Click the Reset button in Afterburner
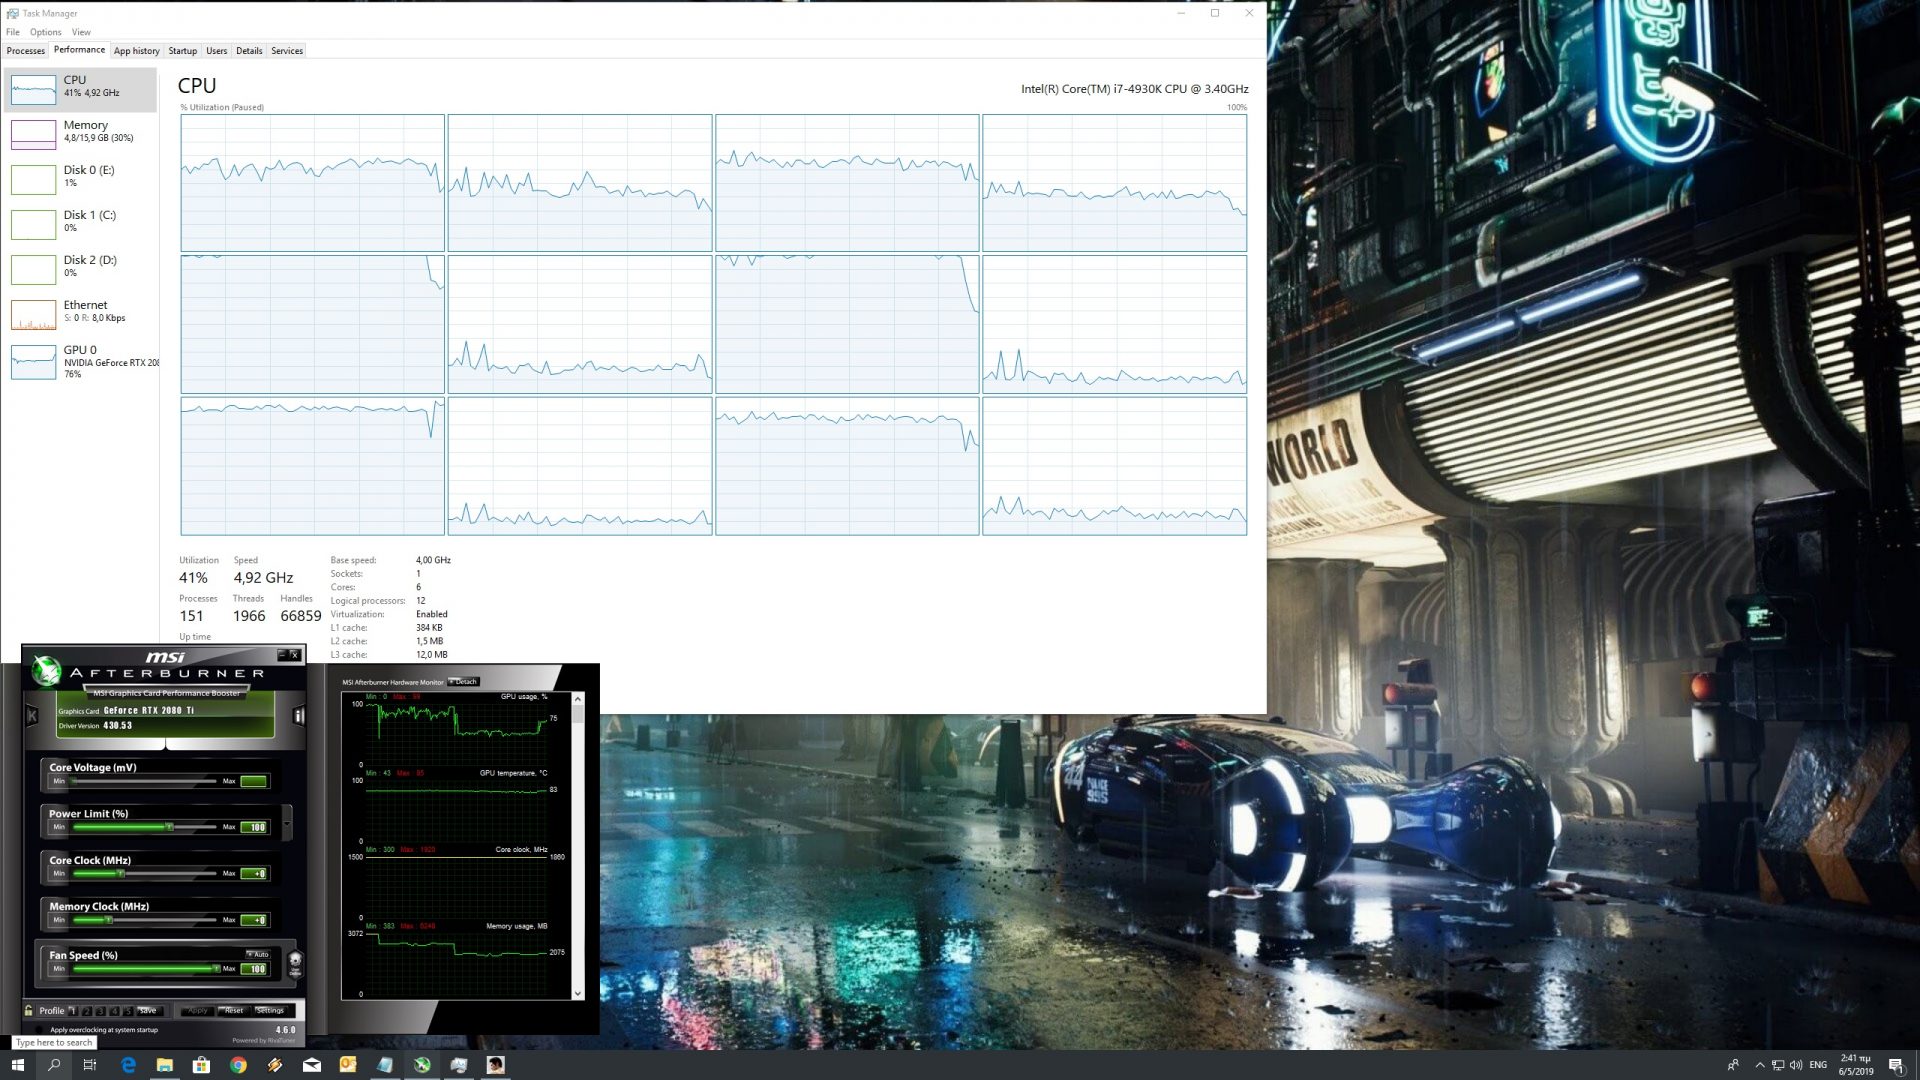 [x=233, y=1011]
